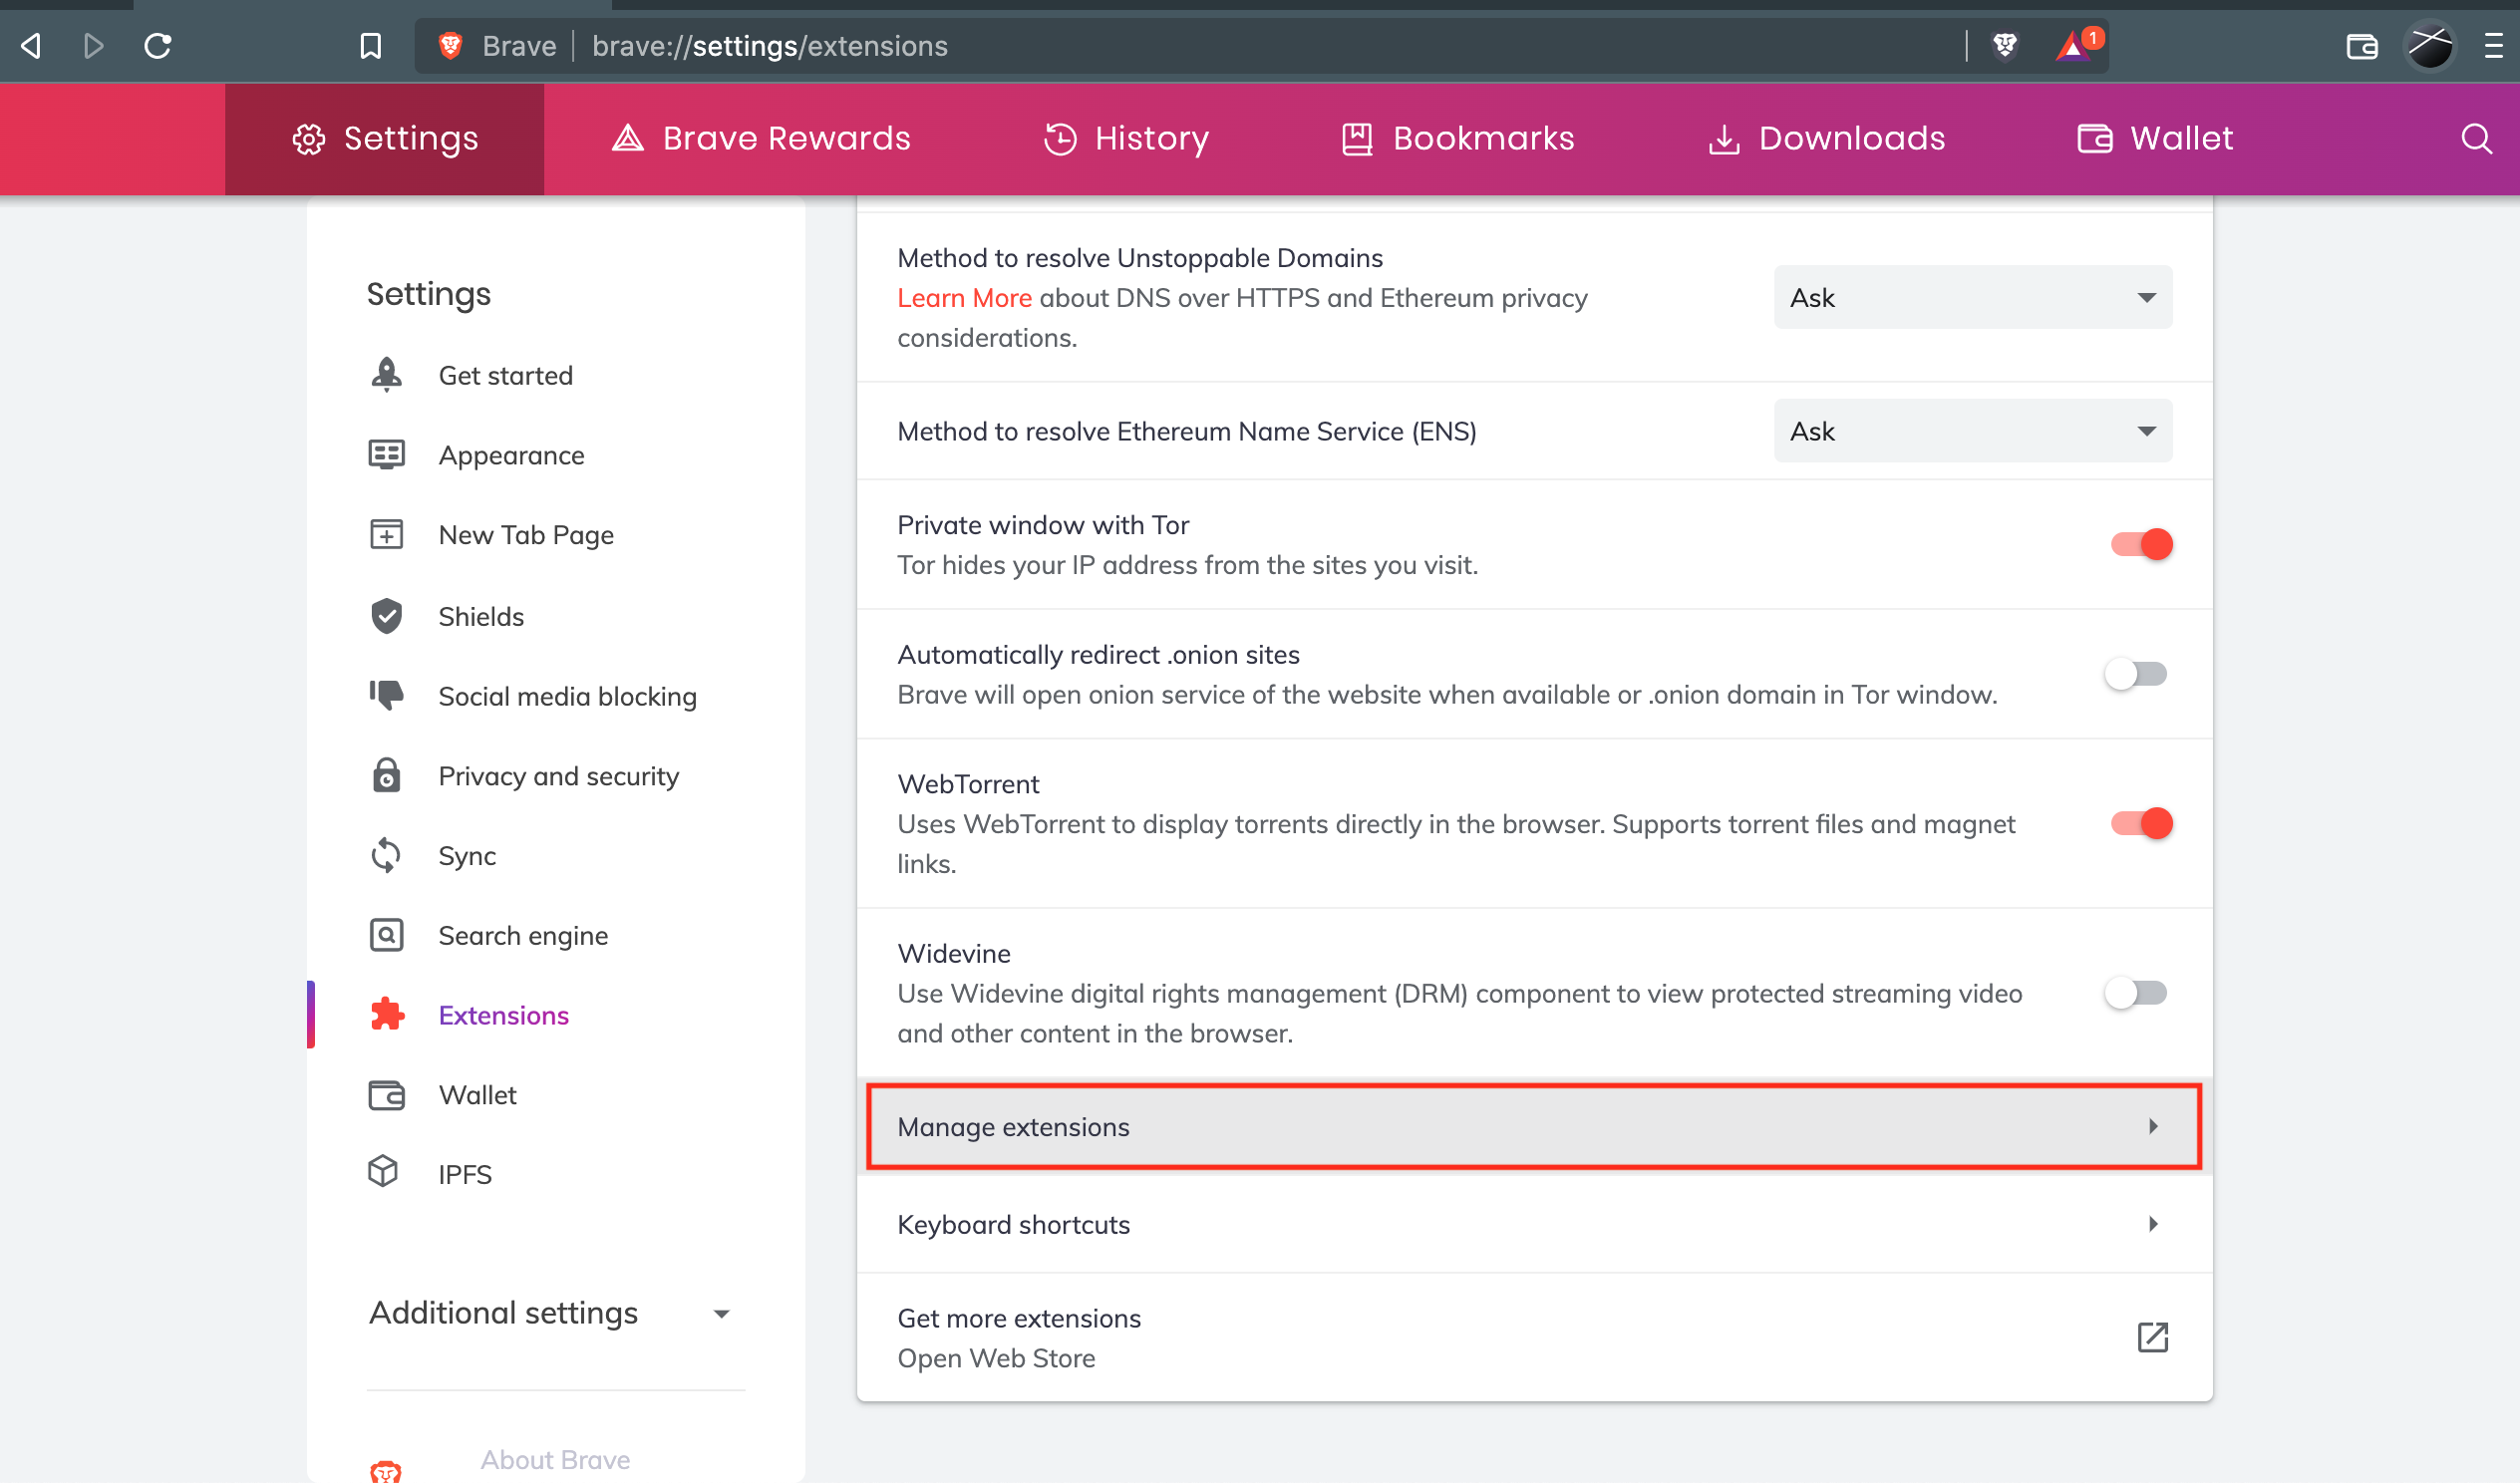Screen dimensions: 2520x1483
Task: Go to New Tab Page settings
Action: pos(526,535)
